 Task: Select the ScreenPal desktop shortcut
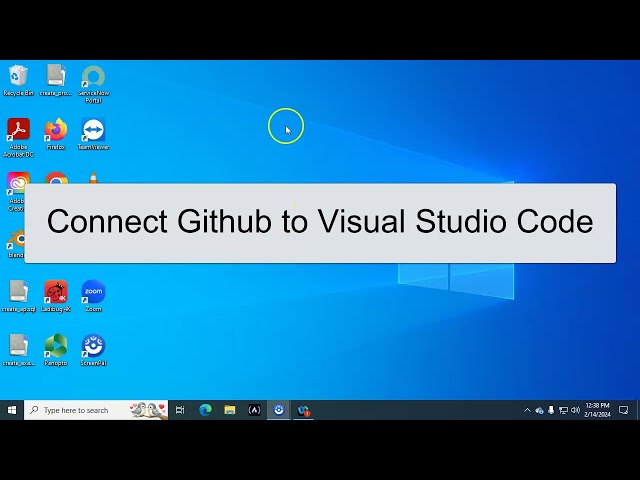pyautogui.click(x=93, y=350)
